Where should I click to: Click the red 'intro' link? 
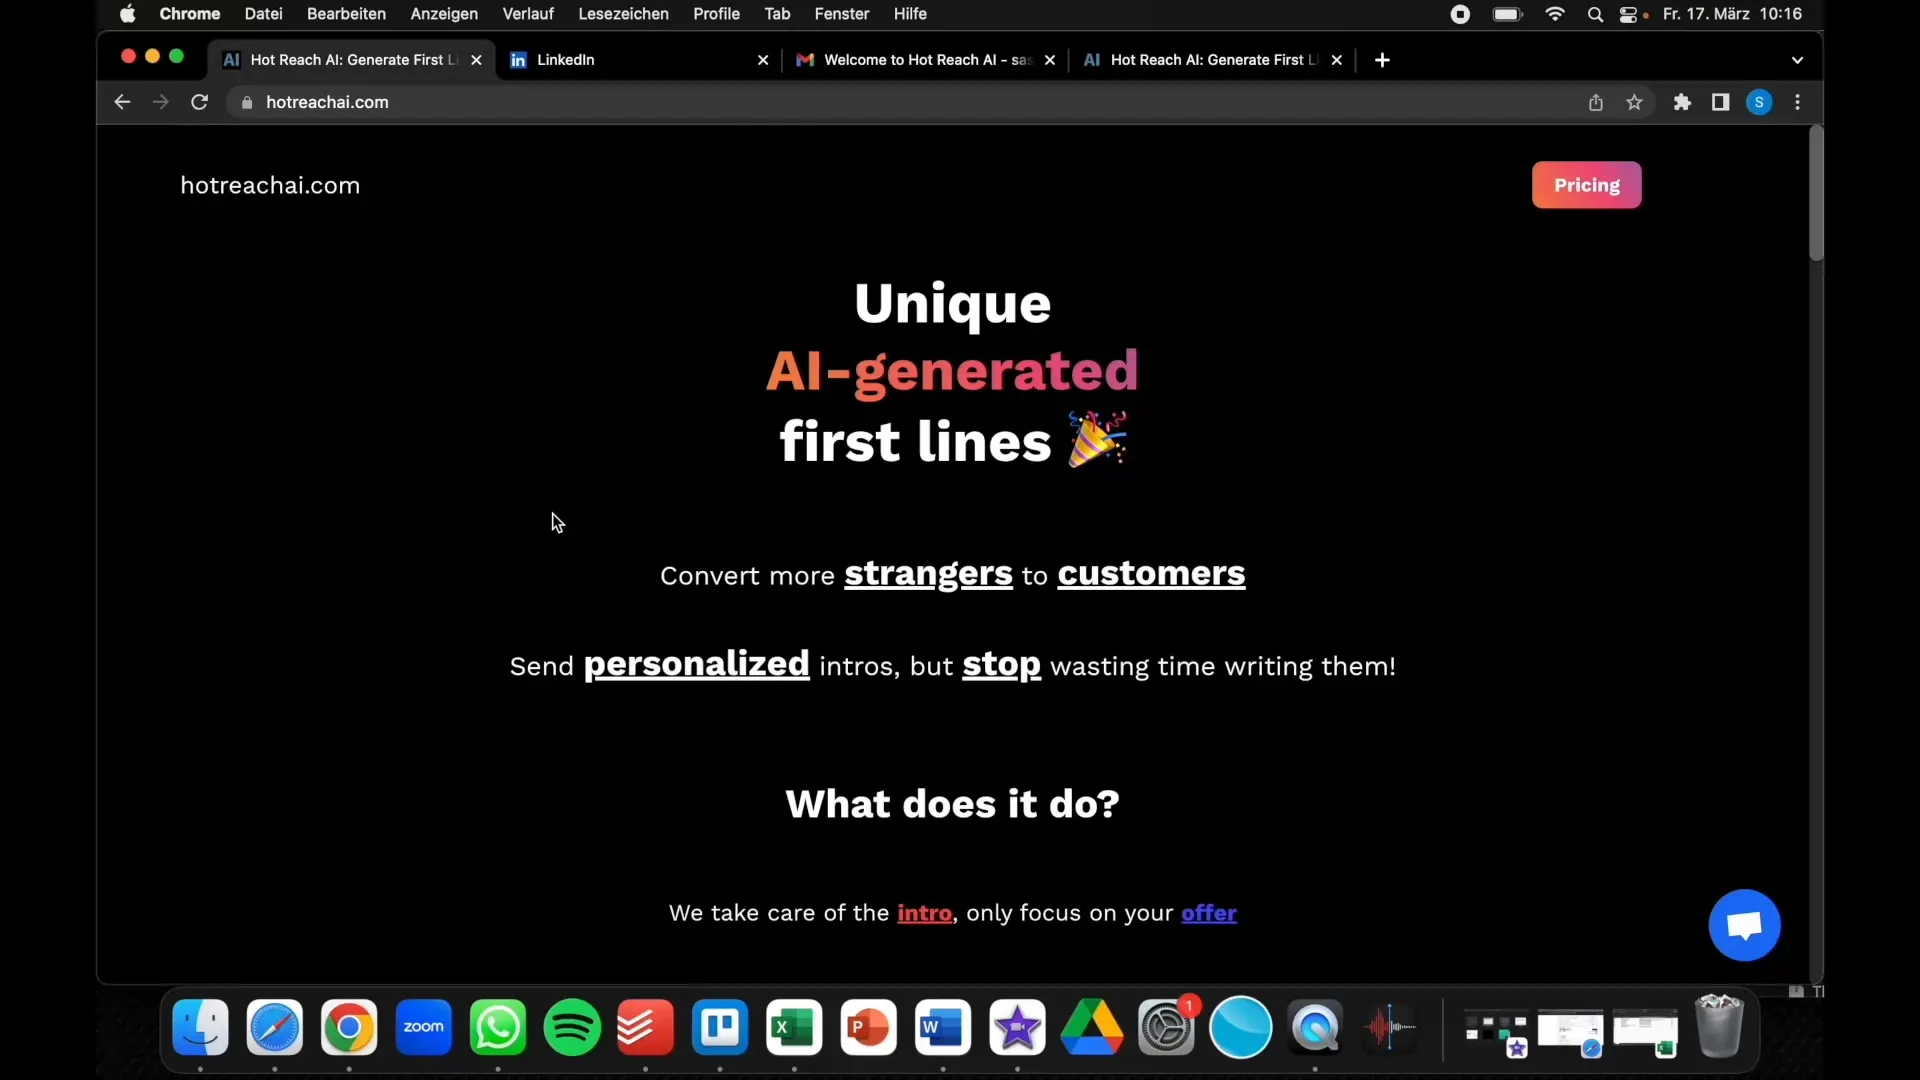(x=924, y=913)
